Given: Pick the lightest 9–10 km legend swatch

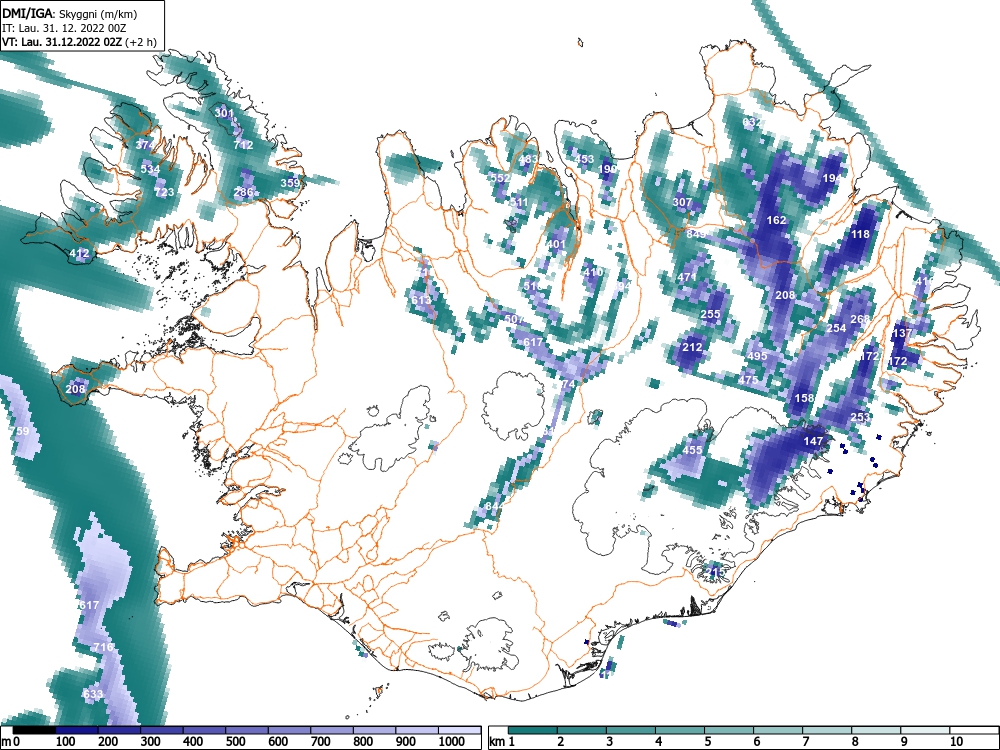Looking at the screenshot, I should (925, 730).
